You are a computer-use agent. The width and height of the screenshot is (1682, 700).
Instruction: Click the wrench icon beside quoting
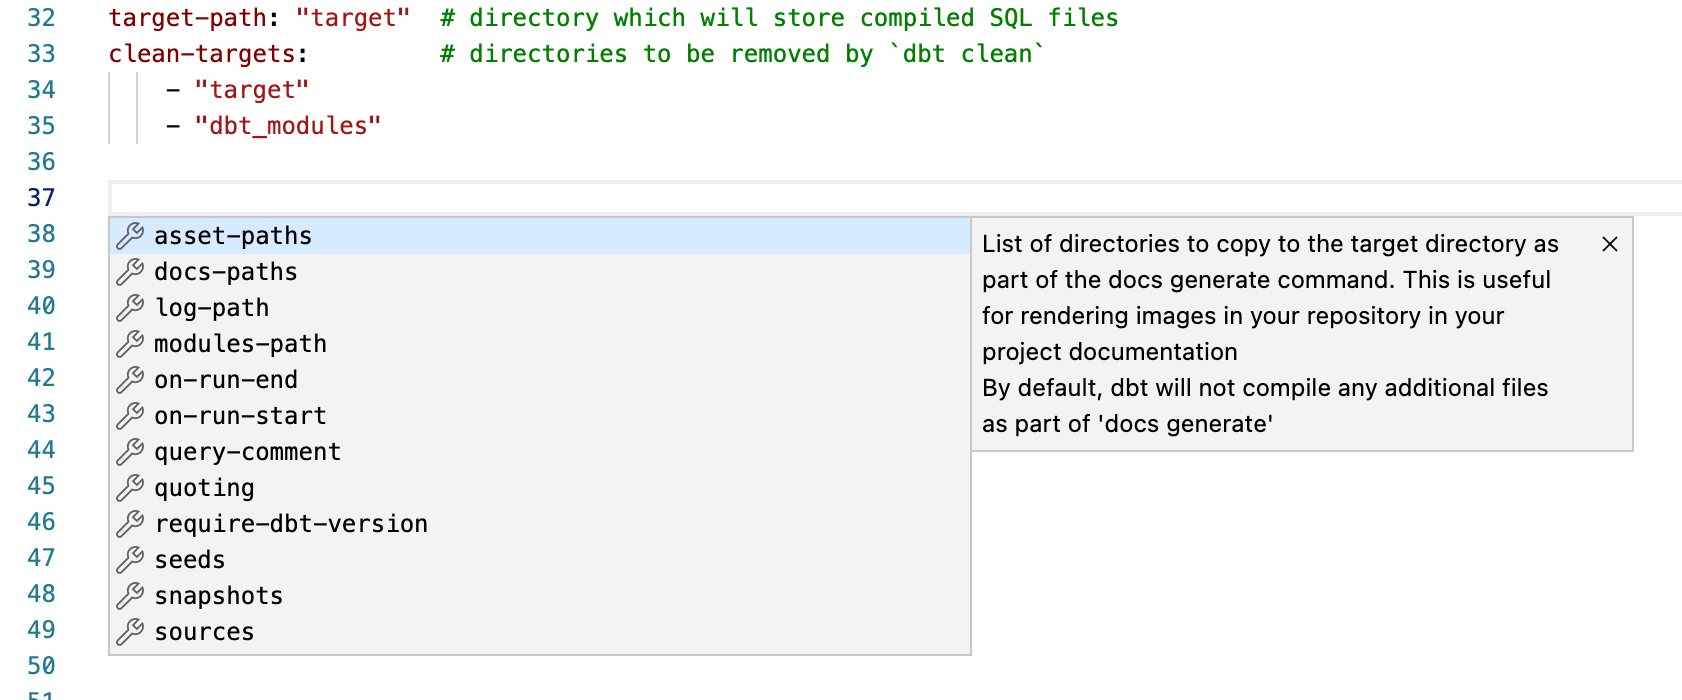point(130,488)
